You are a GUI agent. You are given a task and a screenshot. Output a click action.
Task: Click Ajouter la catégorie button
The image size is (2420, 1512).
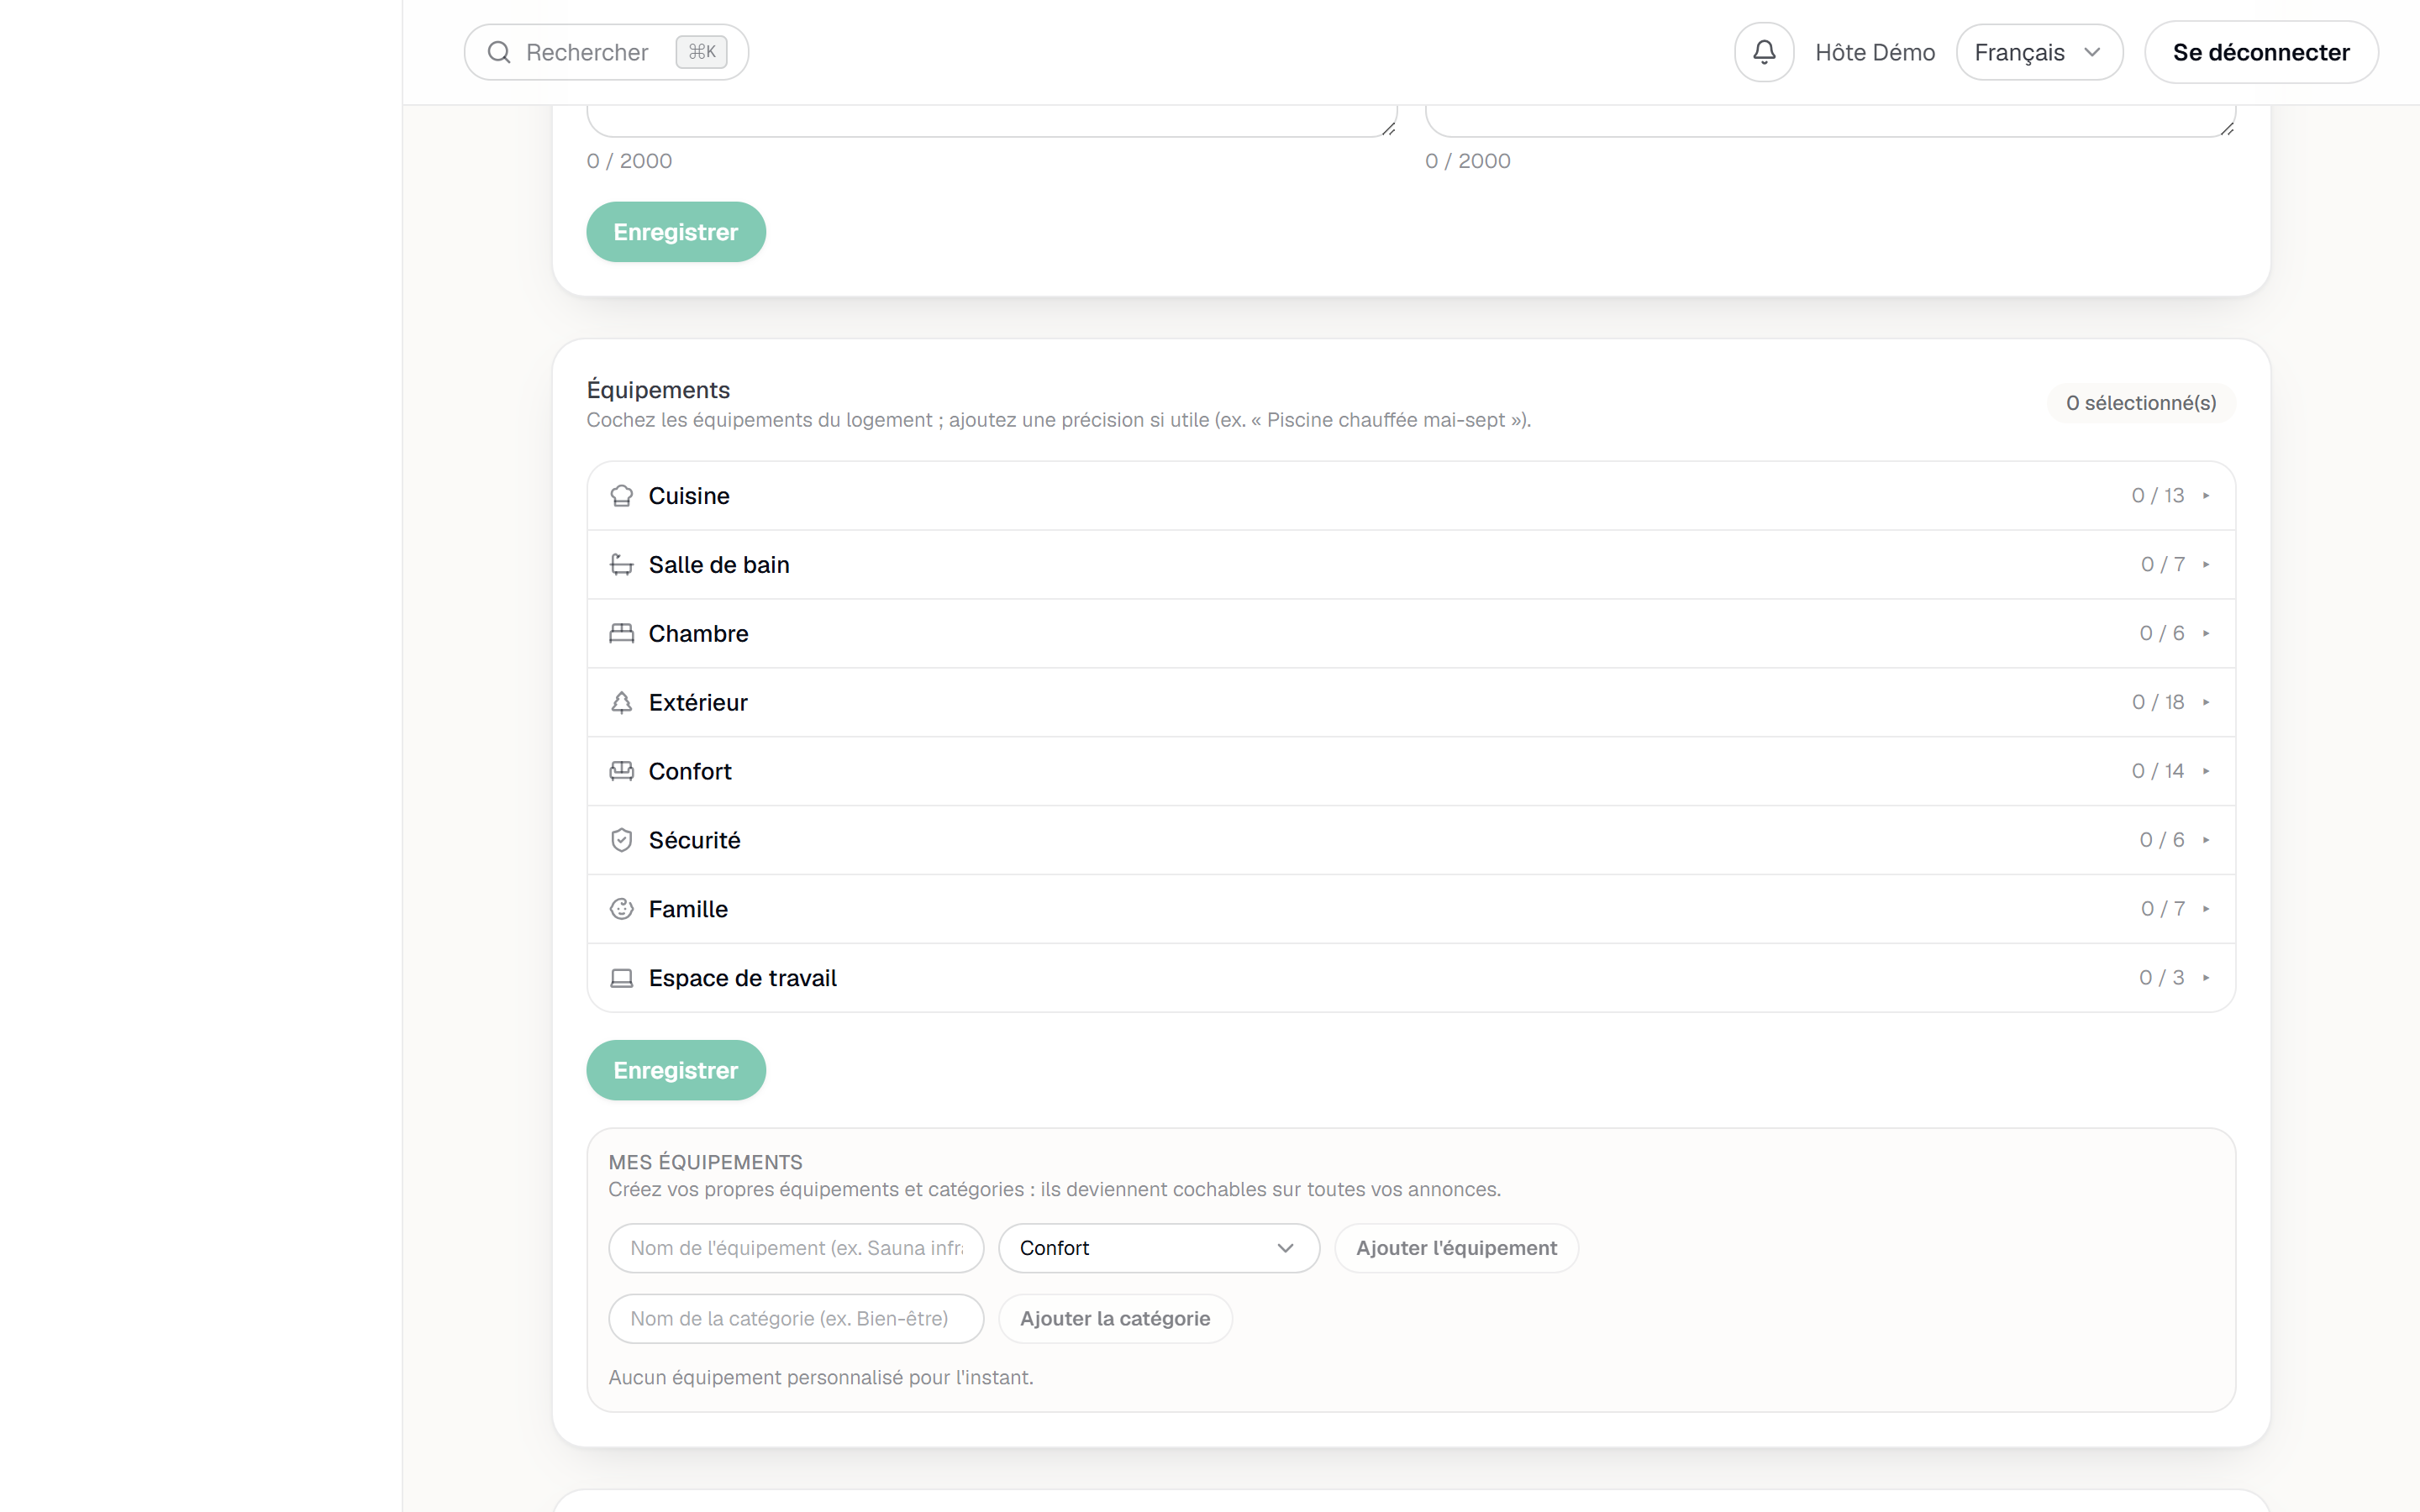(1115, 1319)
